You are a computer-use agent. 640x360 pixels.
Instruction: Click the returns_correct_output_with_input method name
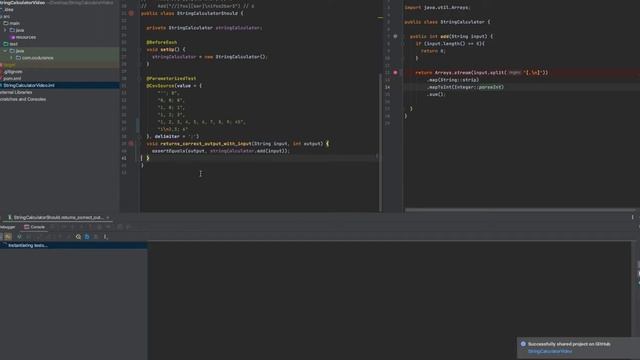(206, 144)
